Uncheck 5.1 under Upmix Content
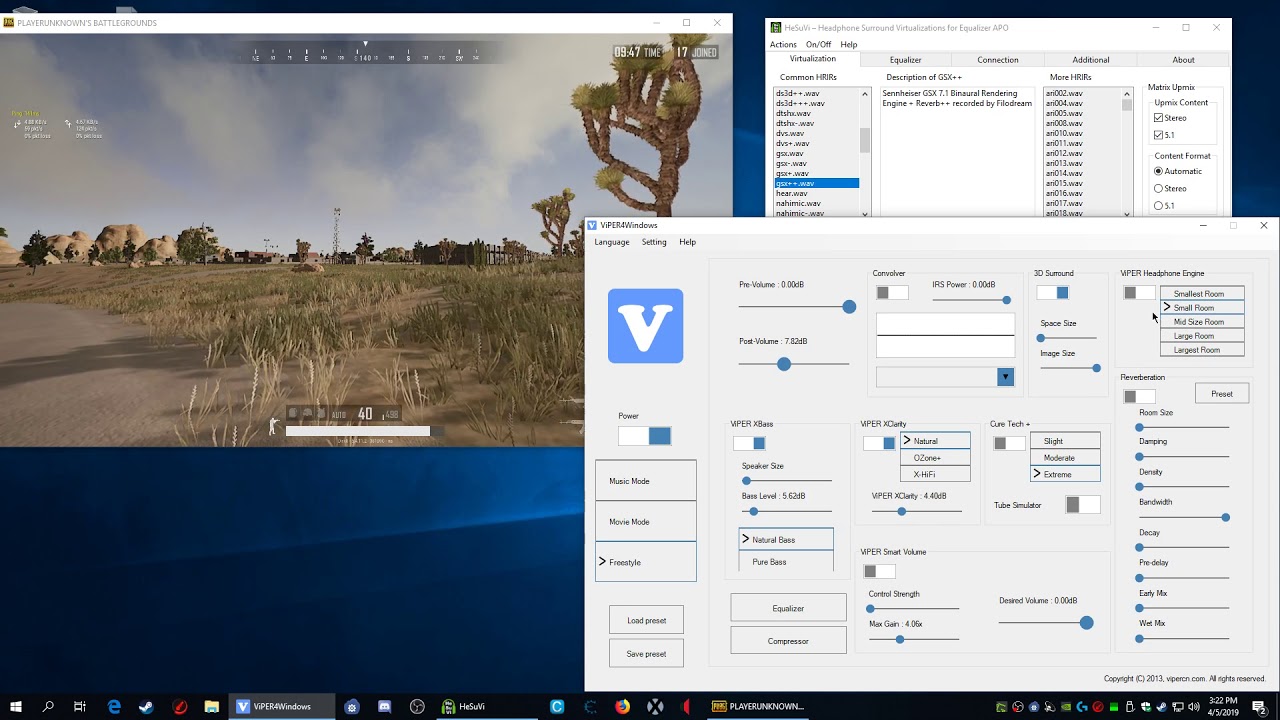The image size is (1280, 720). click(1158, 135)
